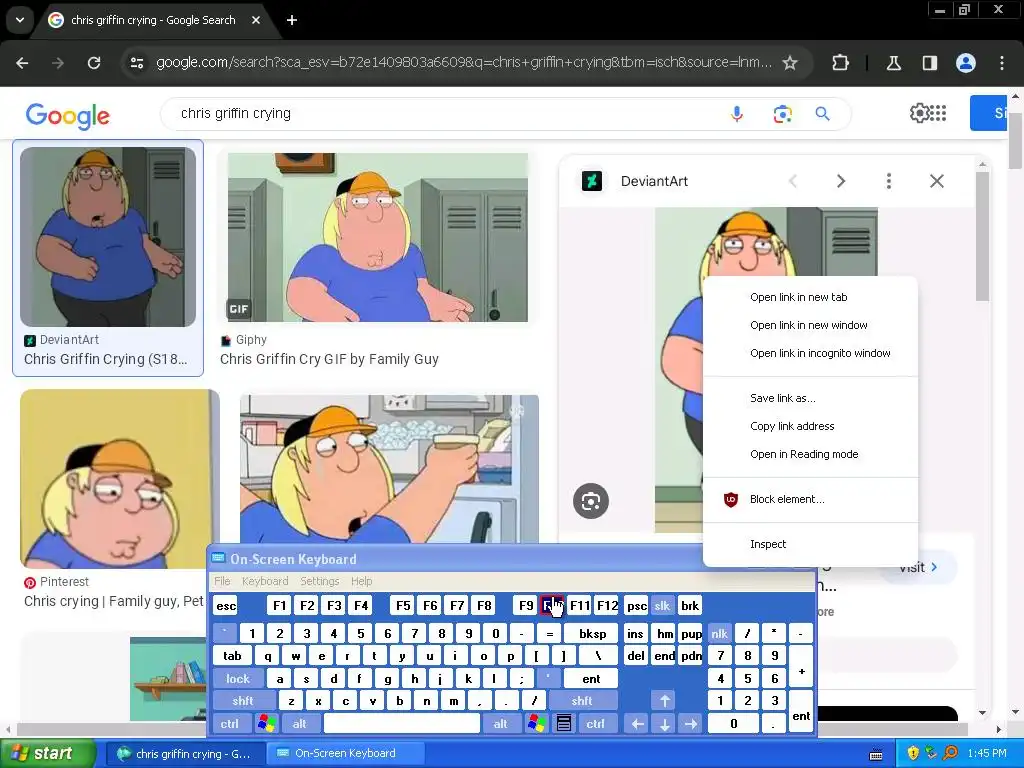Image resolution: width=1024 pixels, height=768 pixels.
Task: Click the security shield tray icon
Action: 913,754
